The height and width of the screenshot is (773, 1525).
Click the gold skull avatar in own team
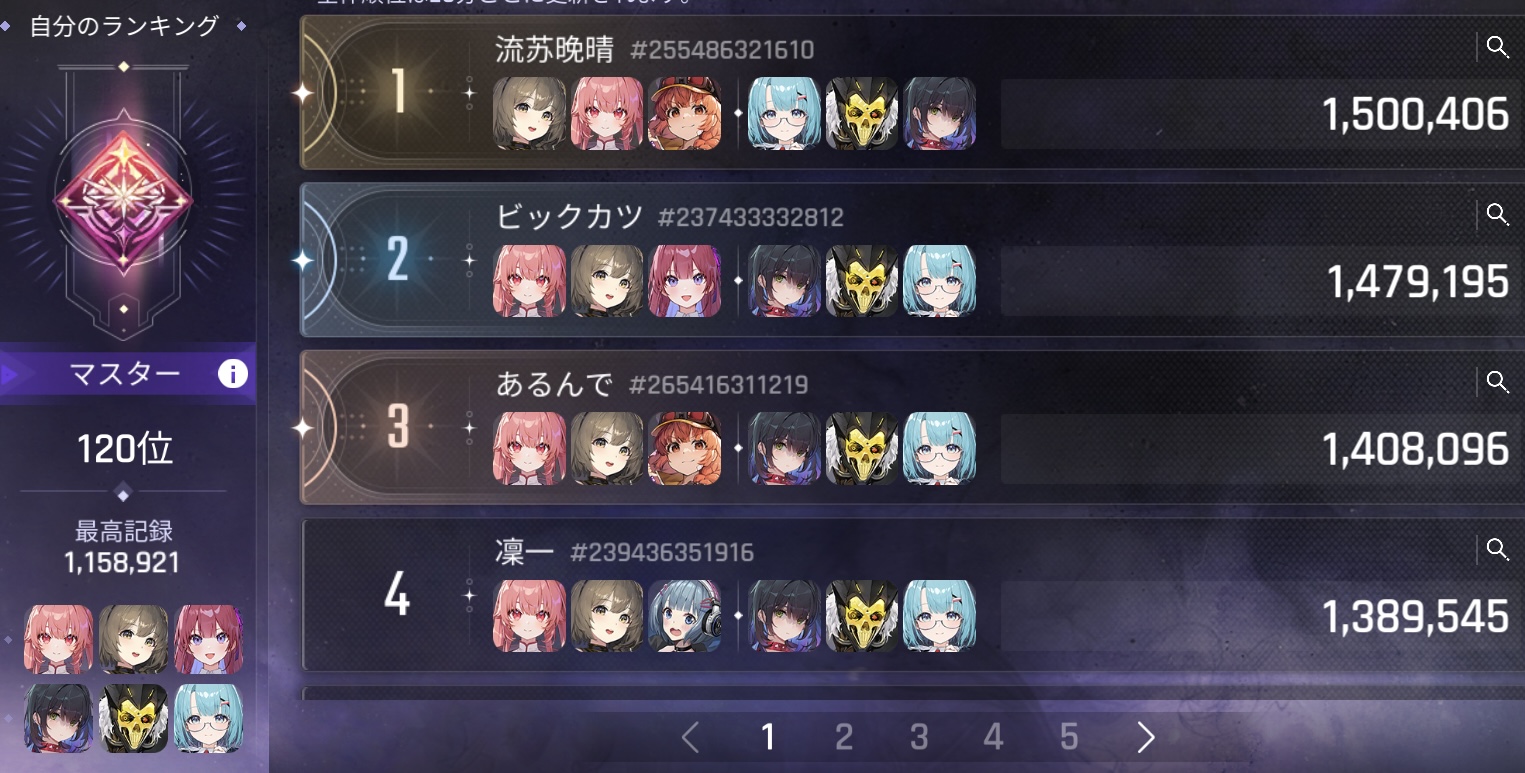pyautogui.click(x=134, y=718)
